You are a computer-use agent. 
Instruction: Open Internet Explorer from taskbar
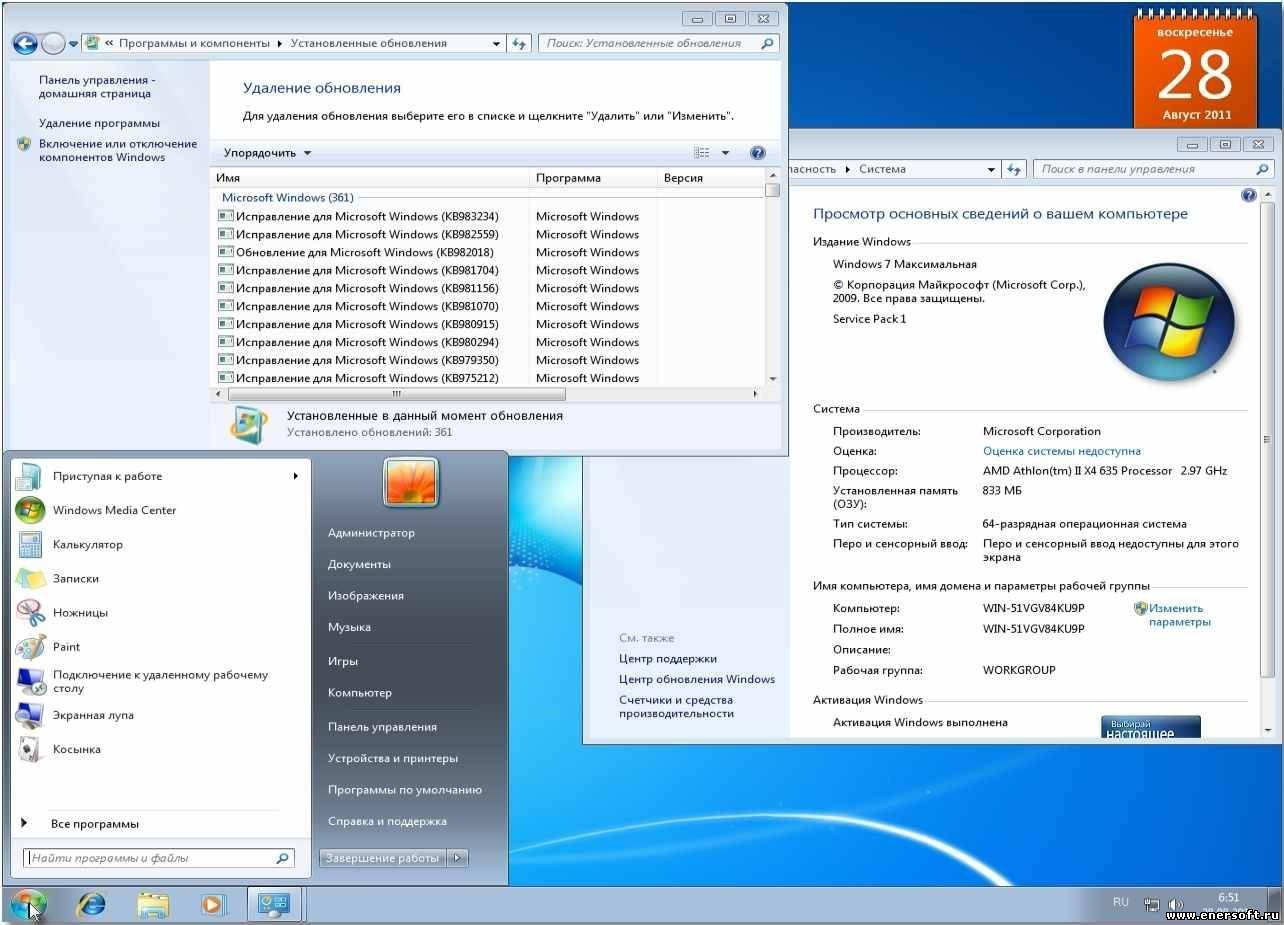pyautogui.click(x=91, y=904)
